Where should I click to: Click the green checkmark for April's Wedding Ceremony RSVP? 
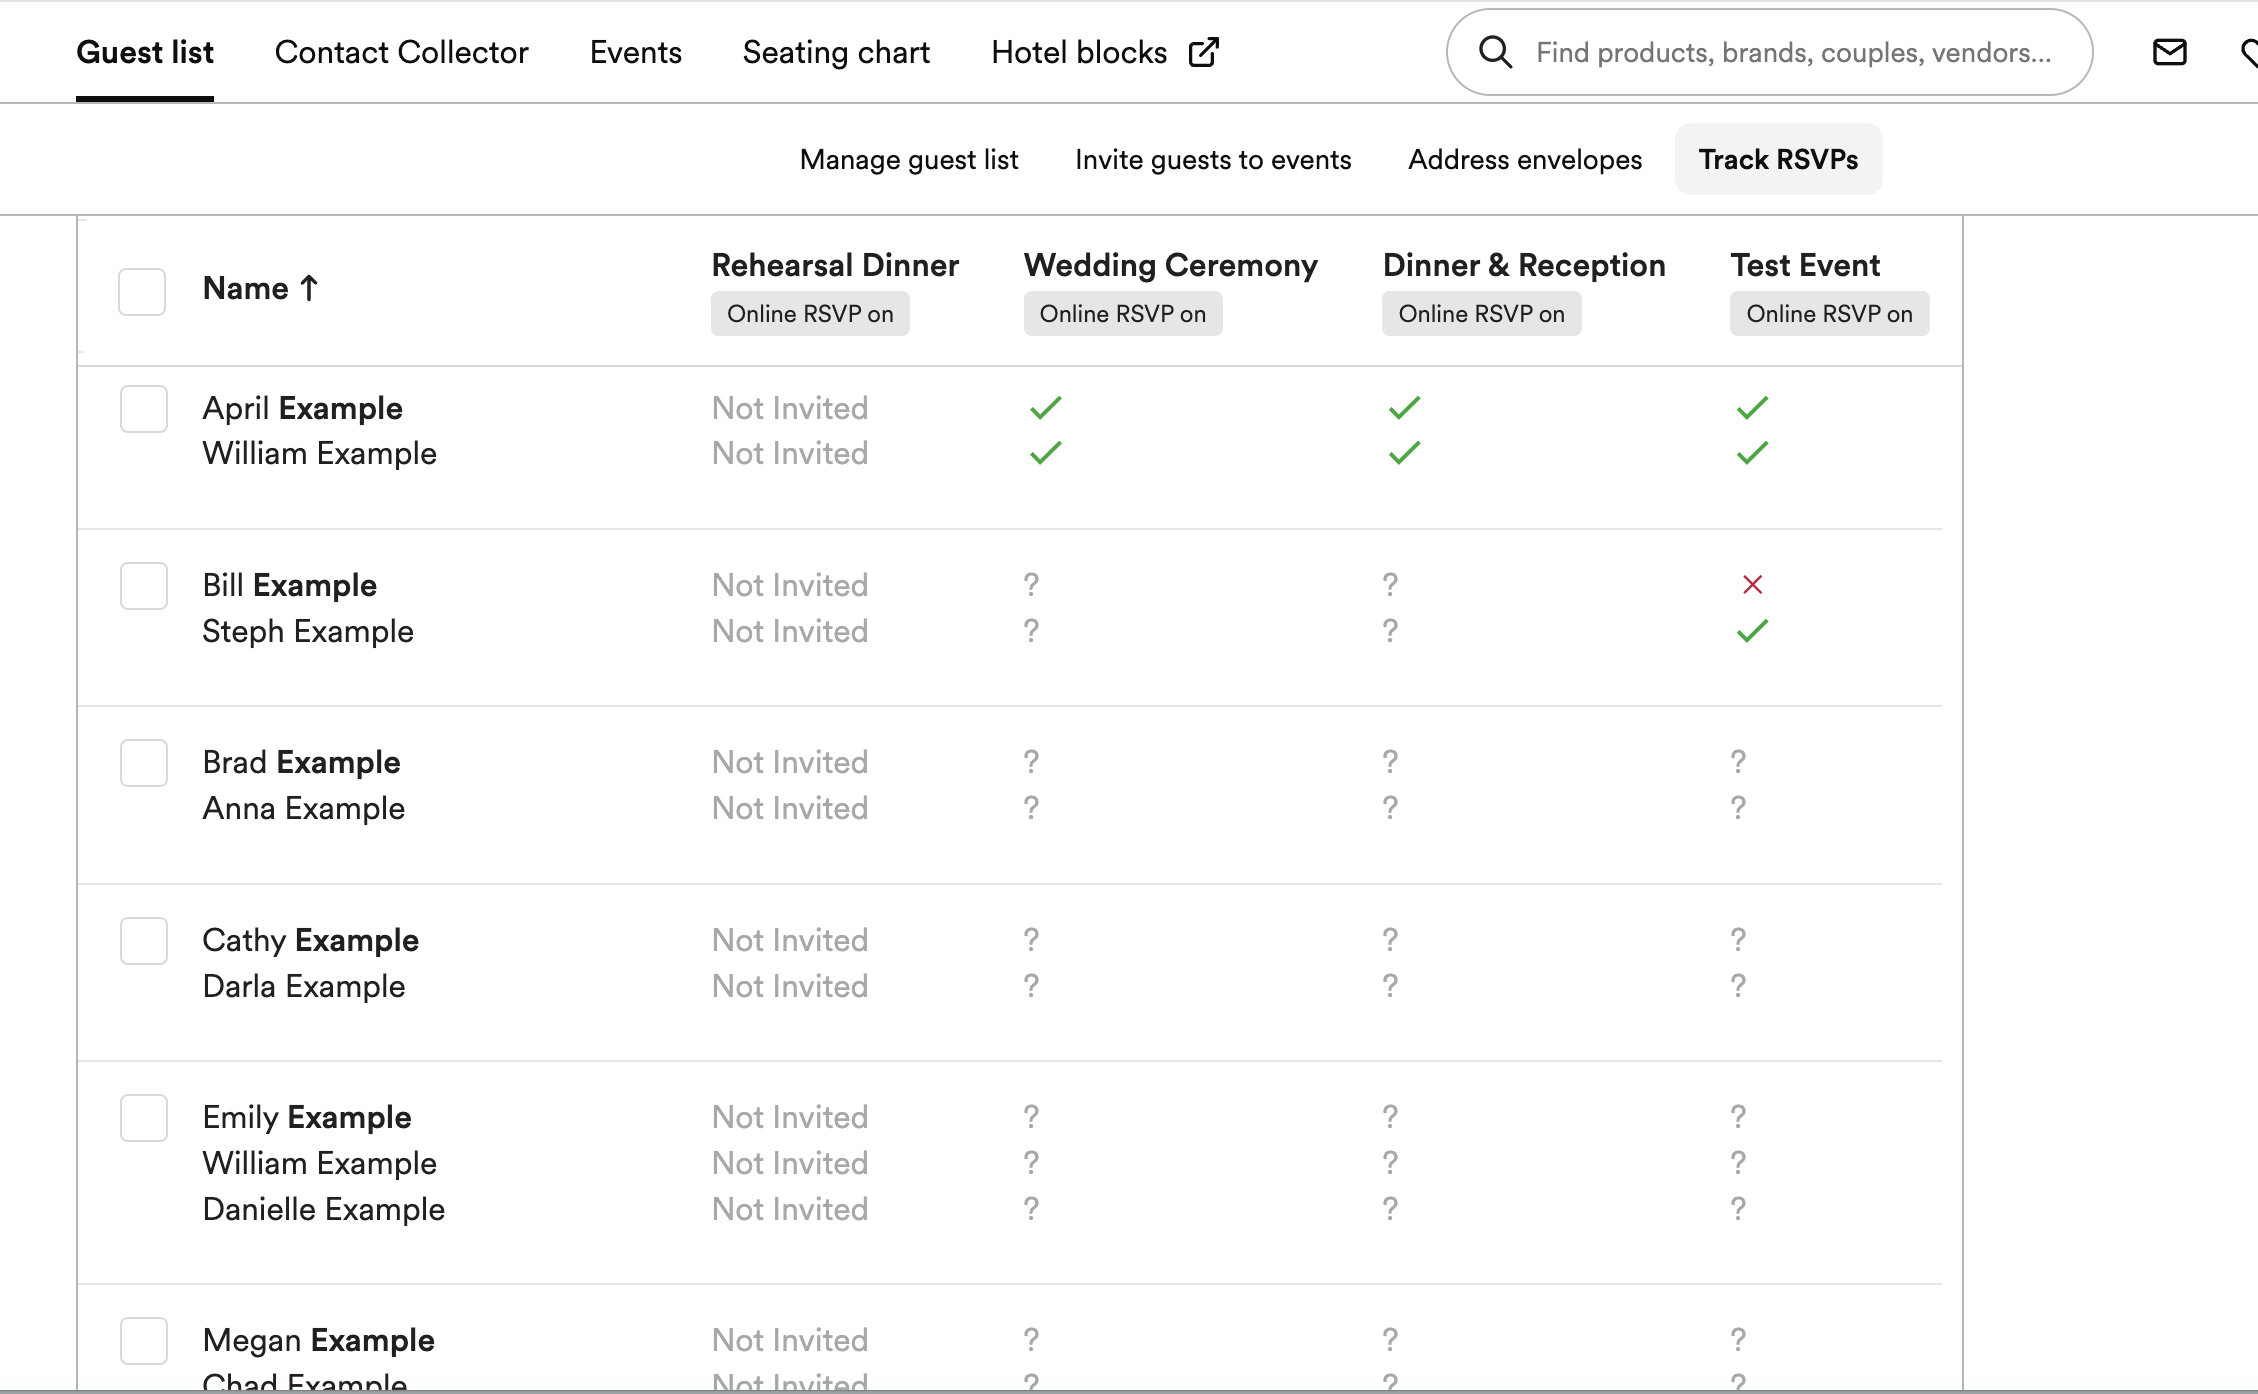(1045, 408)
